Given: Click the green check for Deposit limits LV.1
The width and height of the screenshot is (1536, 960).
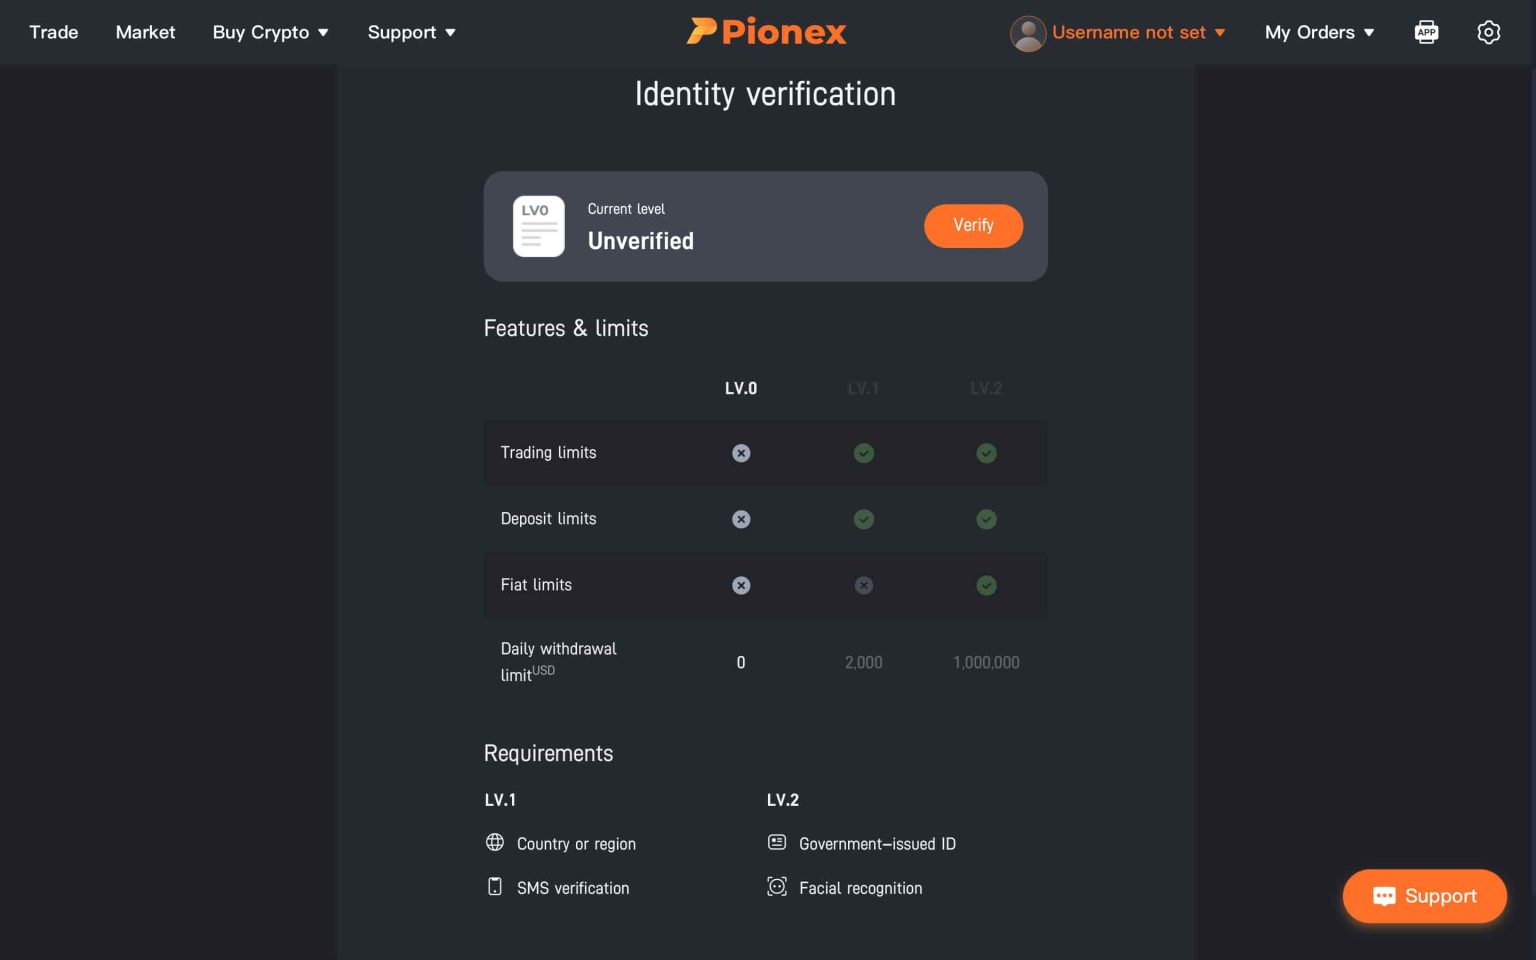Looking at the screenshot, I should click(x=863, y=519).
